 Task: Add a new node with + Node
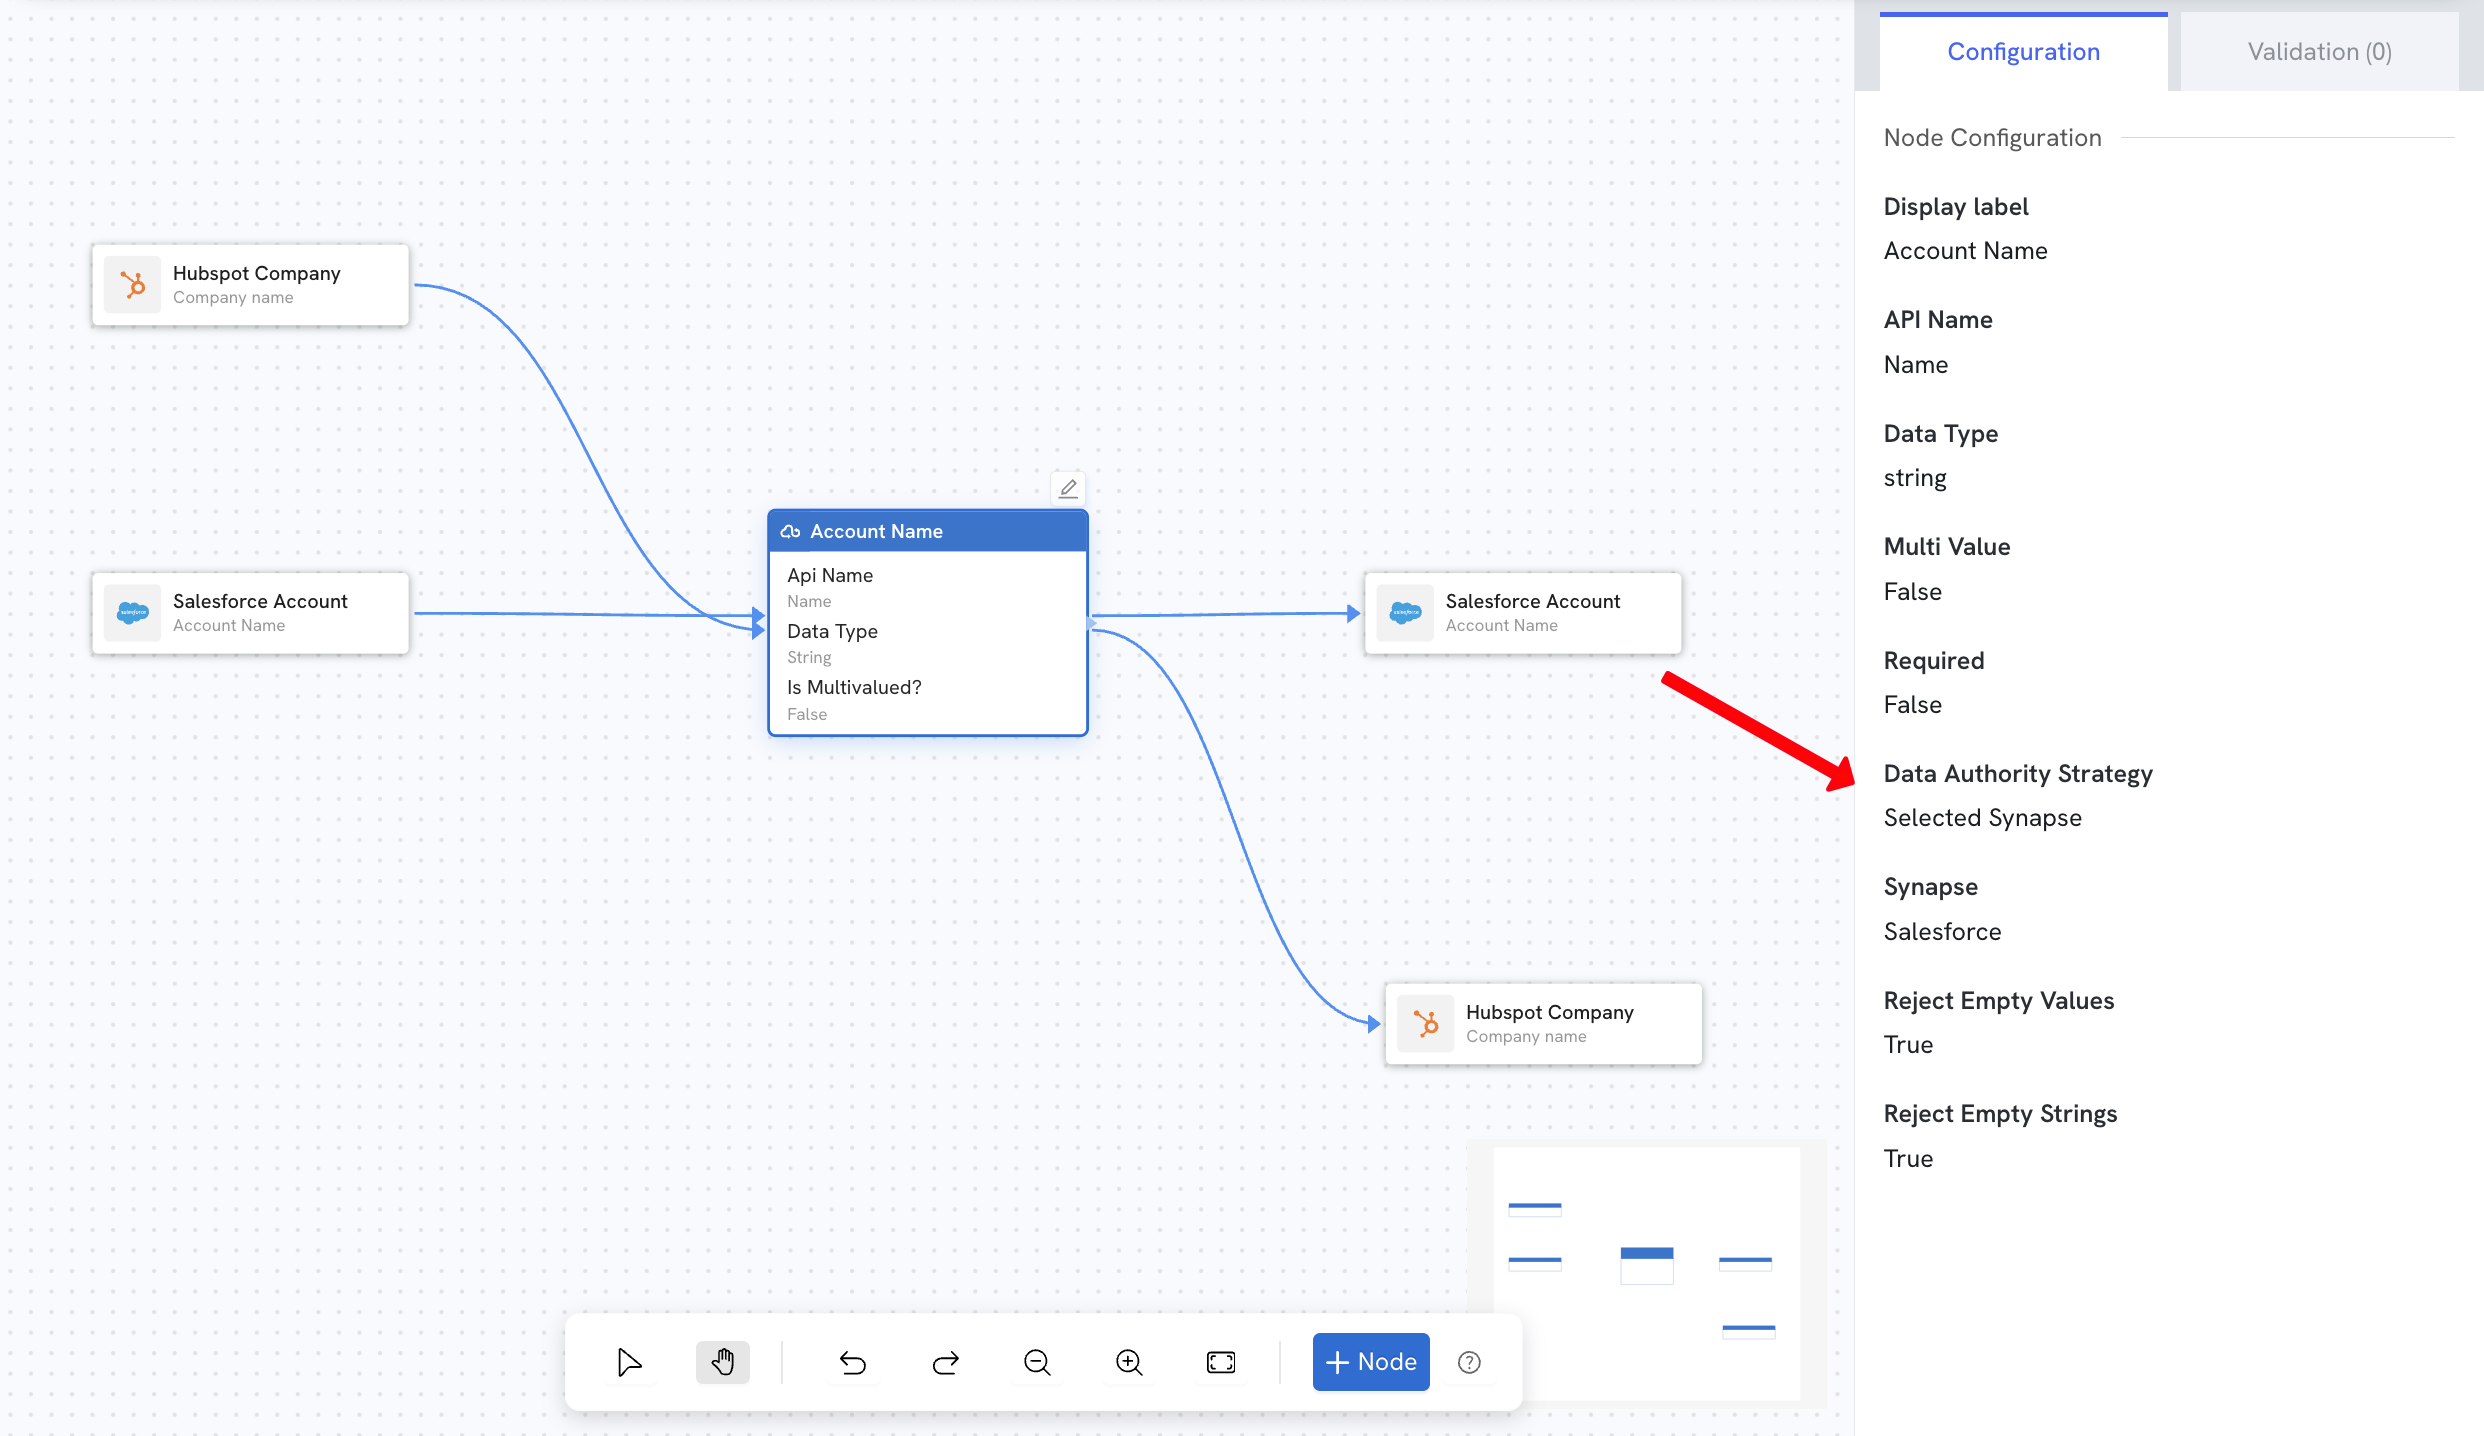tap(1371, 1362)
